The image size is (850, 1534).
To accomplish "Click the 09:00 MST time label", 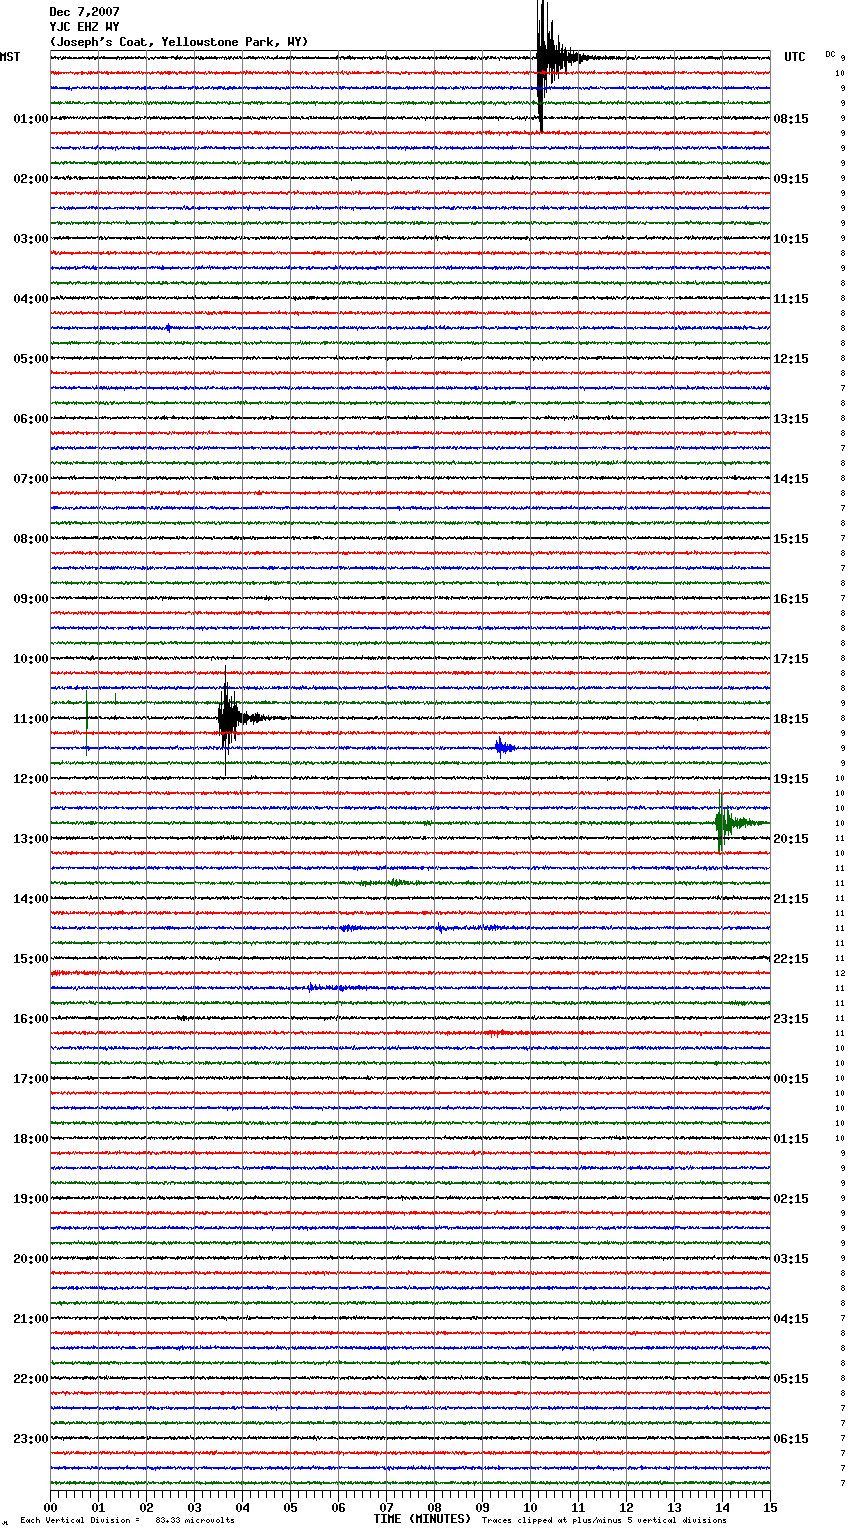I will [x=31, y=598].
